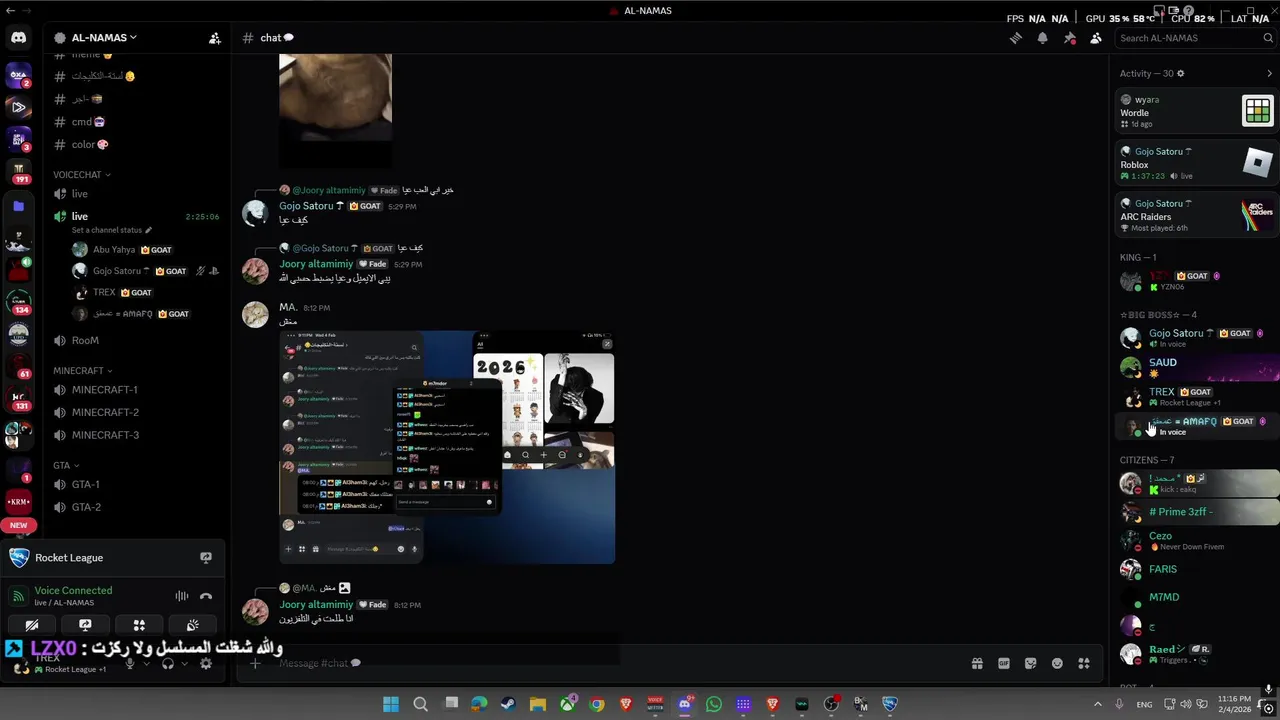Turn on camera button
1280x720 pixels.
32,625
